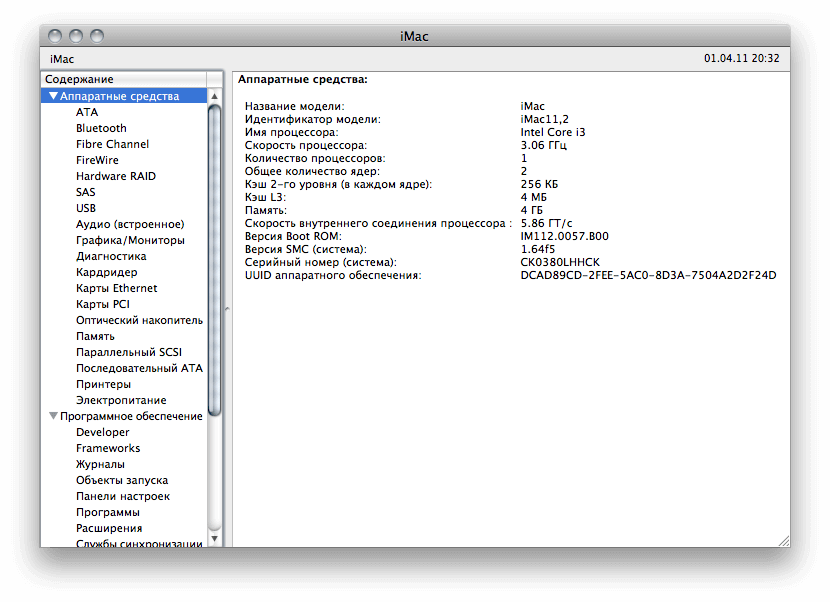Open the Журналы section
The width and height of the screenshot is (830, 602).
pyautogui.click(x=100, y=464)
